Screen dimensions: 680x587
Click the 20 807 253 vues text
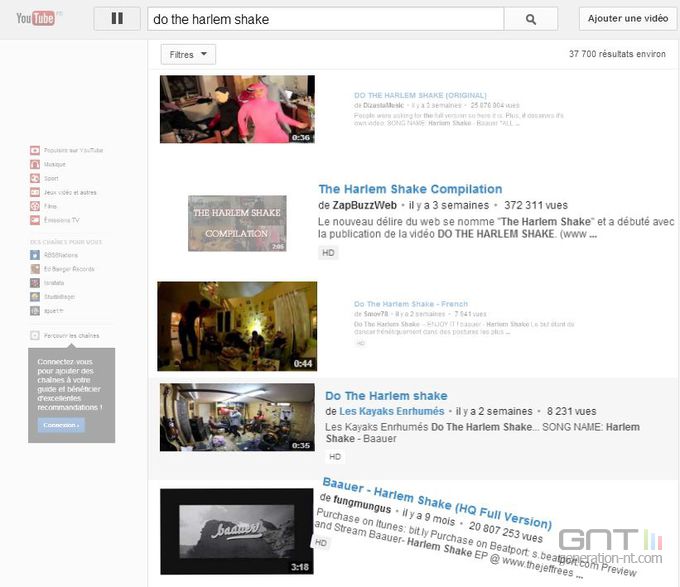(x=506, y=532)
